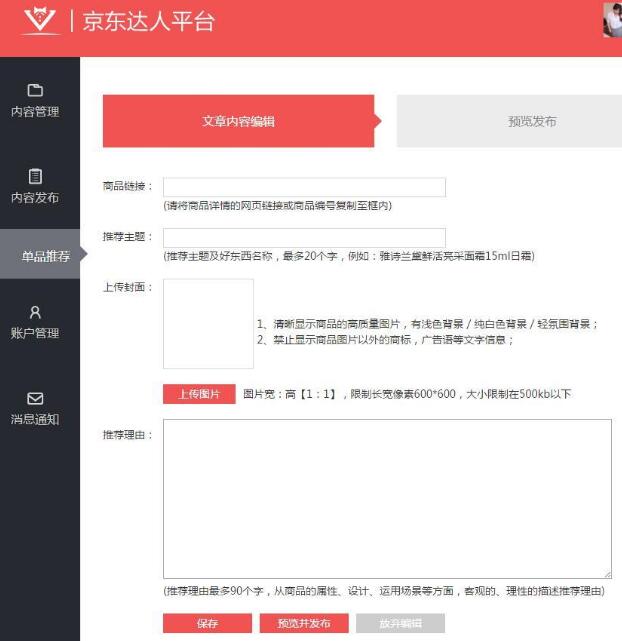Click the 上传封面 image preview box
The image size is (622, 641).
click(208, 324)
